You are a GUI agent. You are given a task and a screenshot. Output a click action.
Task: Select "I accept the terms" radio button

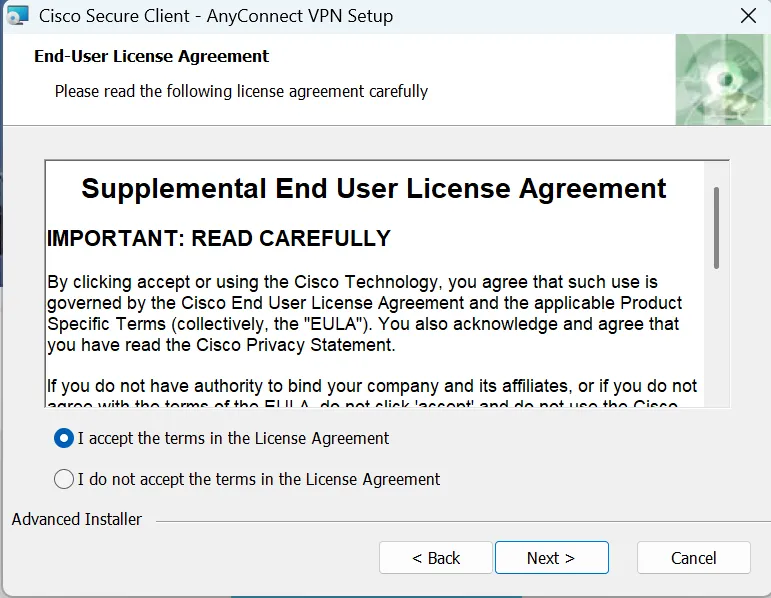click(x=64, y=438)
